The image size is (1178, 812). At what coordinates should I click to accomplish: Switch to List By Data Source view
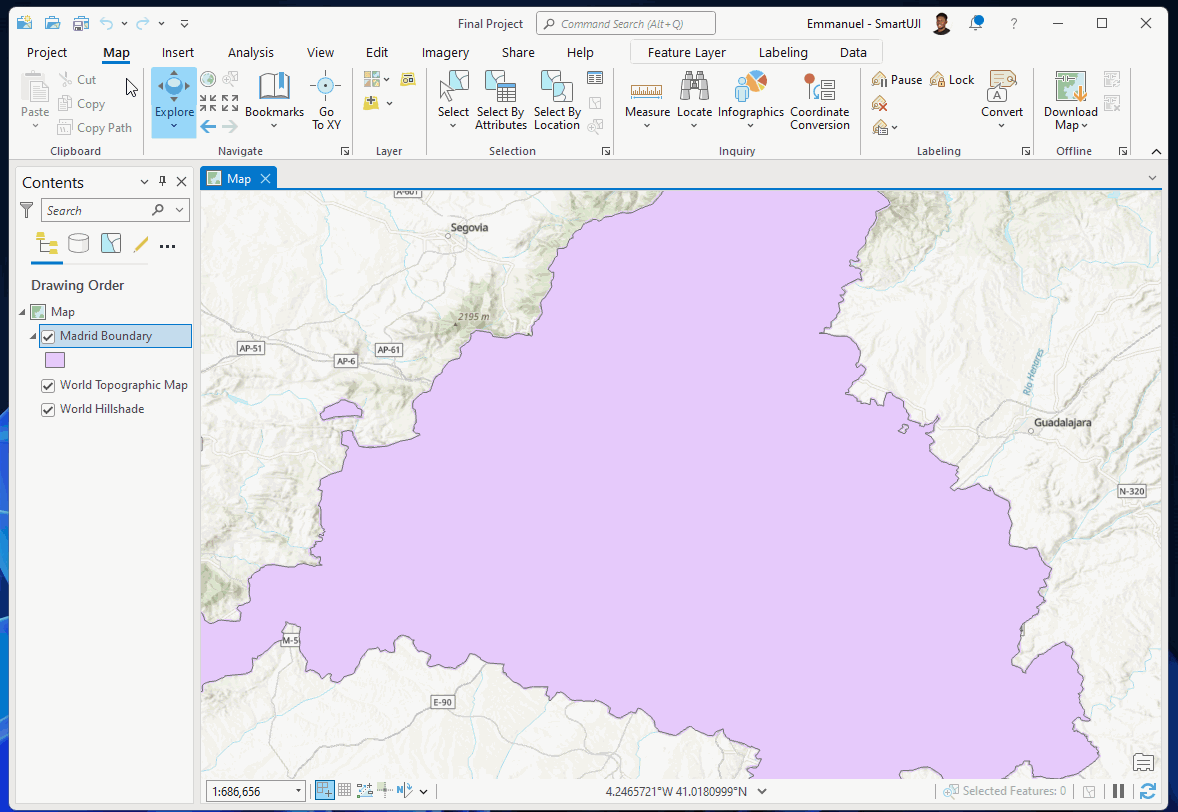pyautogui.click(x=78, y=244)
